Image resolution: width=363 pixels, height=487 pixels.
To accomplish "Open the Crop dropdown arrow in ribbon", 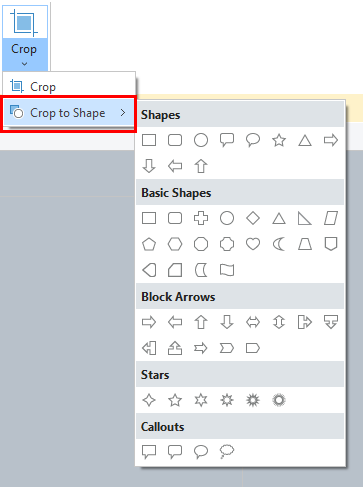I will coord(24,64).
